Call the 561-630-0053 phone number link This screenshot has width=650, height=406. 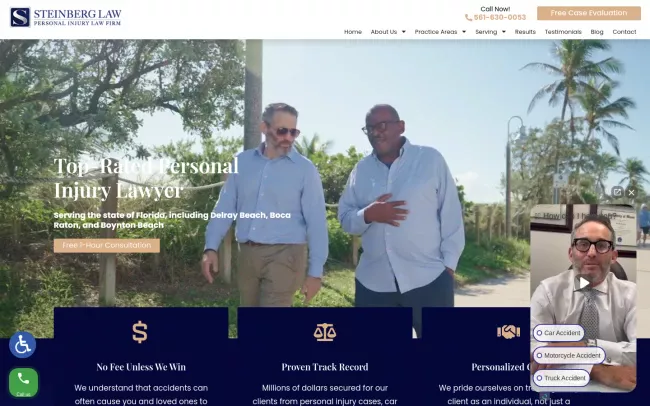[495, 17]
